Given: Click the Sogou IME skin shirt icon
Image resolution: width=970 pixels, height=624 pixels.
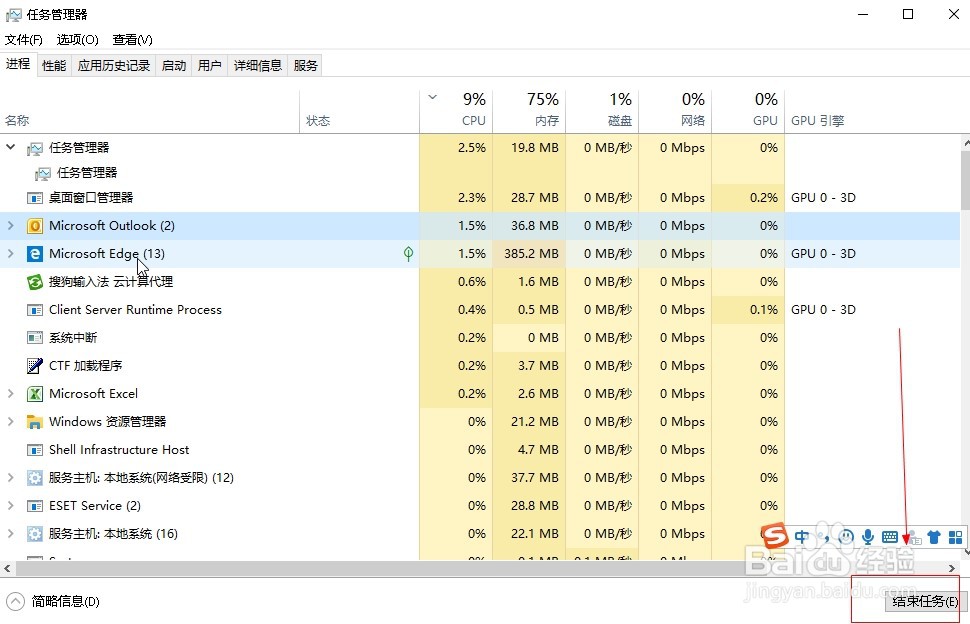Looking at the screenshot, I should (934, 537).
